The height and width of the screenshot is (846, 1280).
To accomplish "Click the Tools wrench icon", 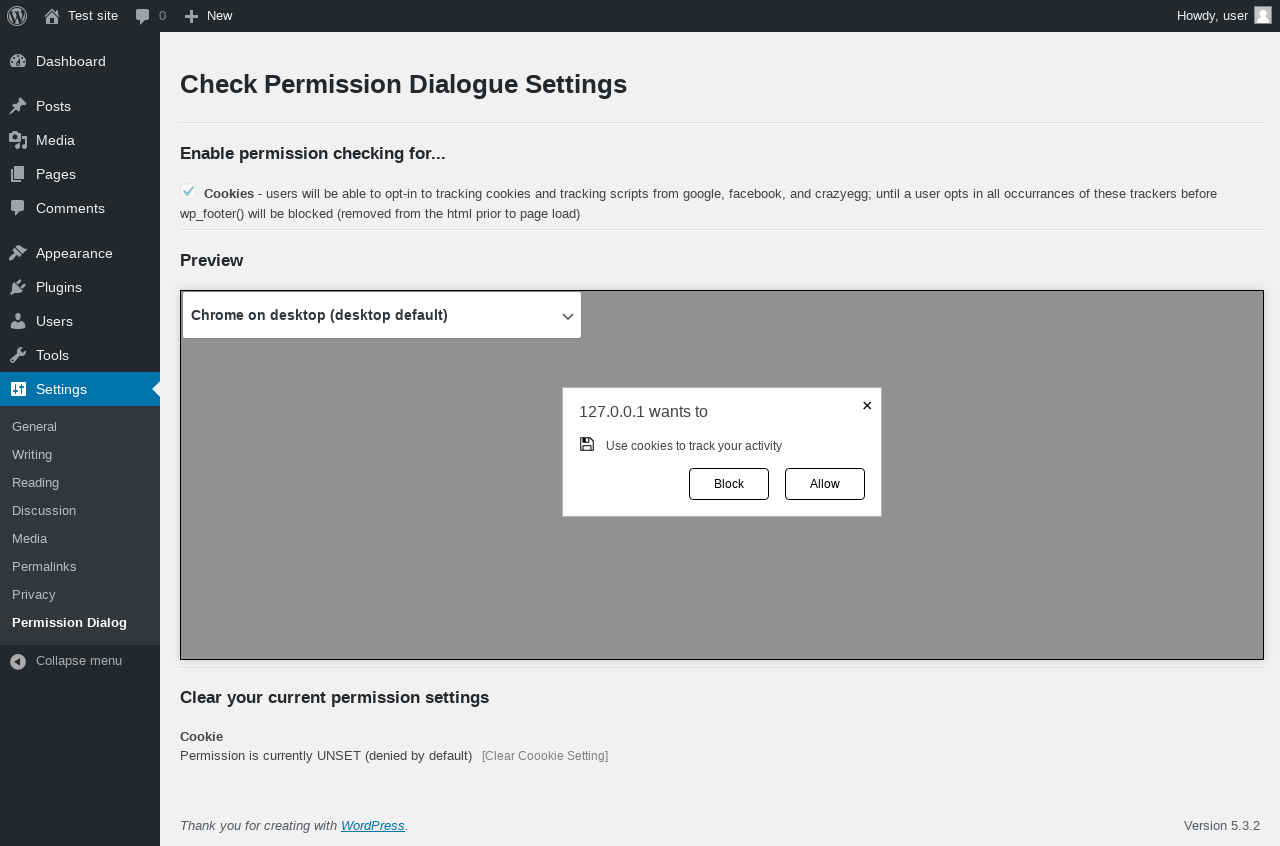I will [x=18, y=355].
